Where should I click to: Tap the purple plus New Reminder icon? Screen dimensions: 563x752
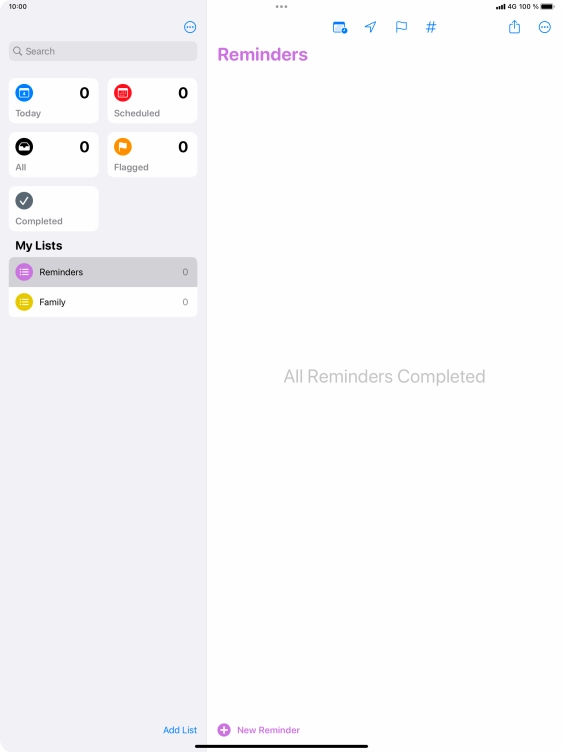tap(224, 729)
